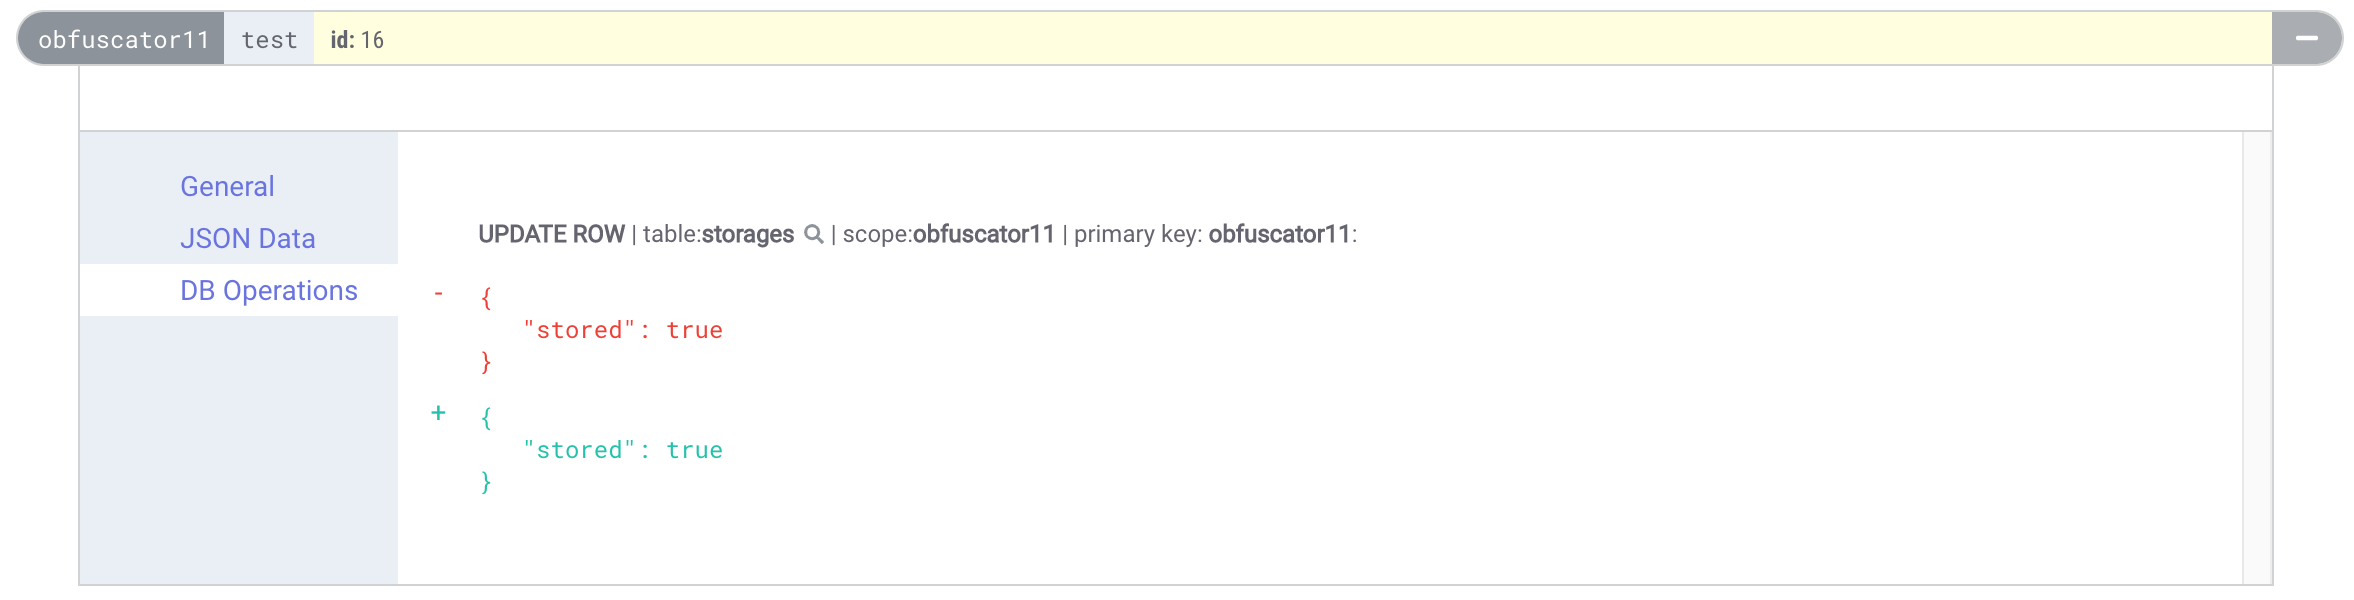Open the General tab
This screenshot has height=600, width=2354.
(227, 186)
